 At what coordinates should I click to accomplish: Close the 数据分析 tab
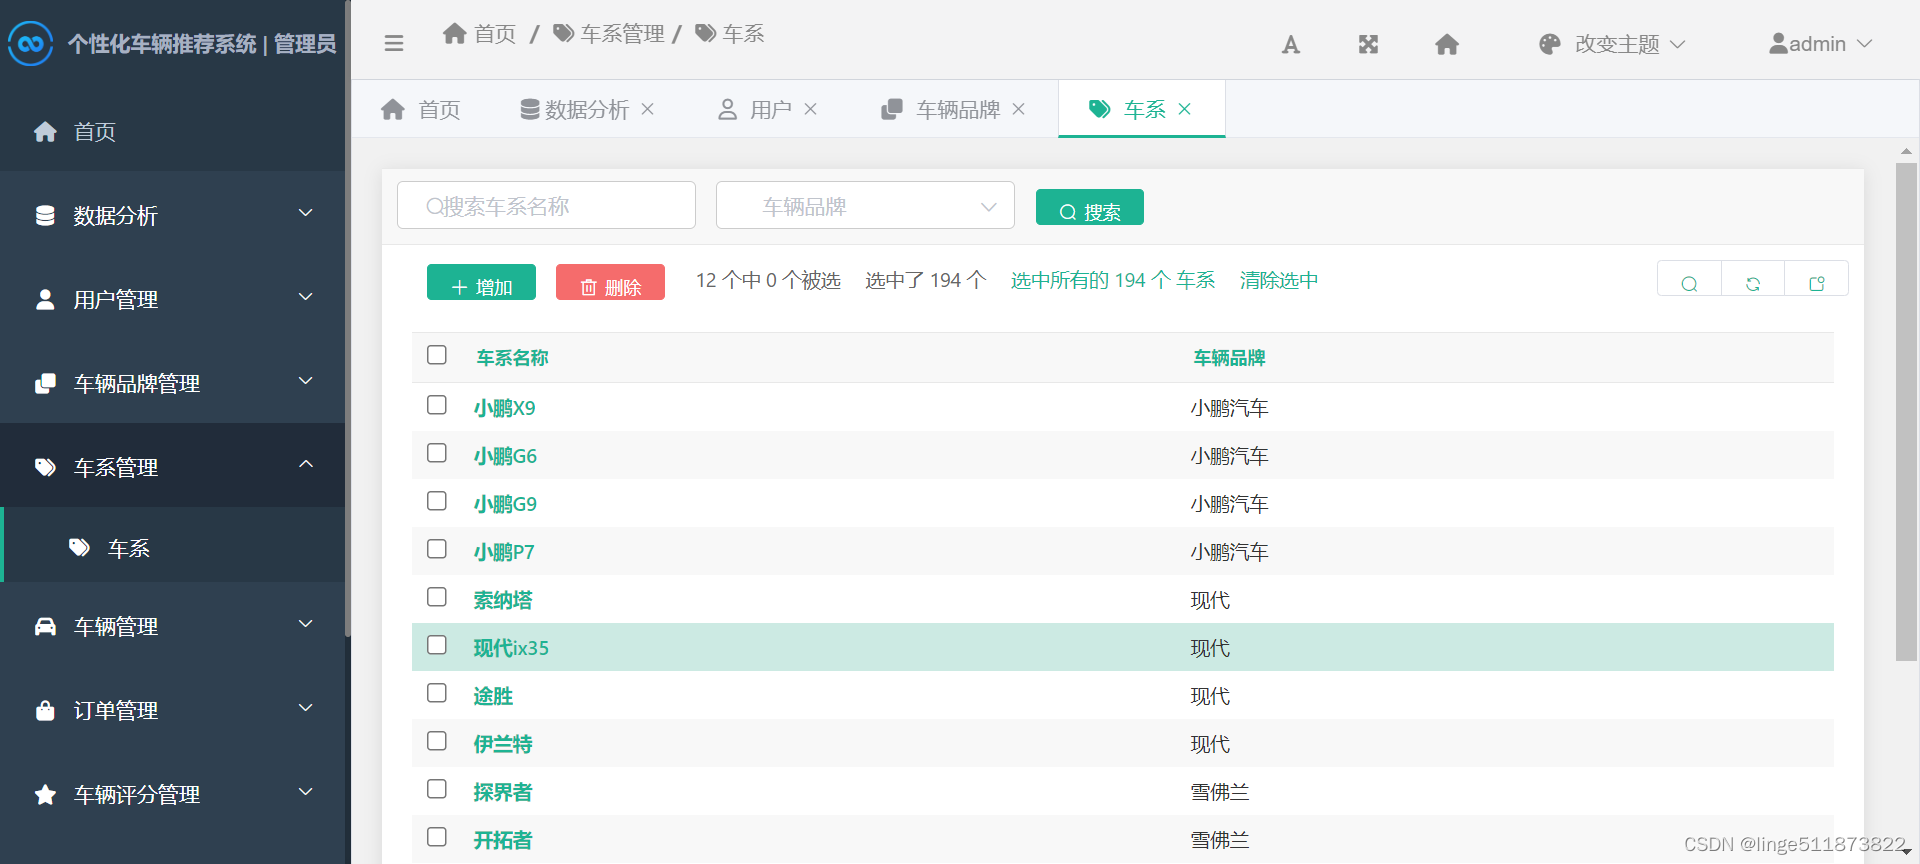click(x=647, y=109)
